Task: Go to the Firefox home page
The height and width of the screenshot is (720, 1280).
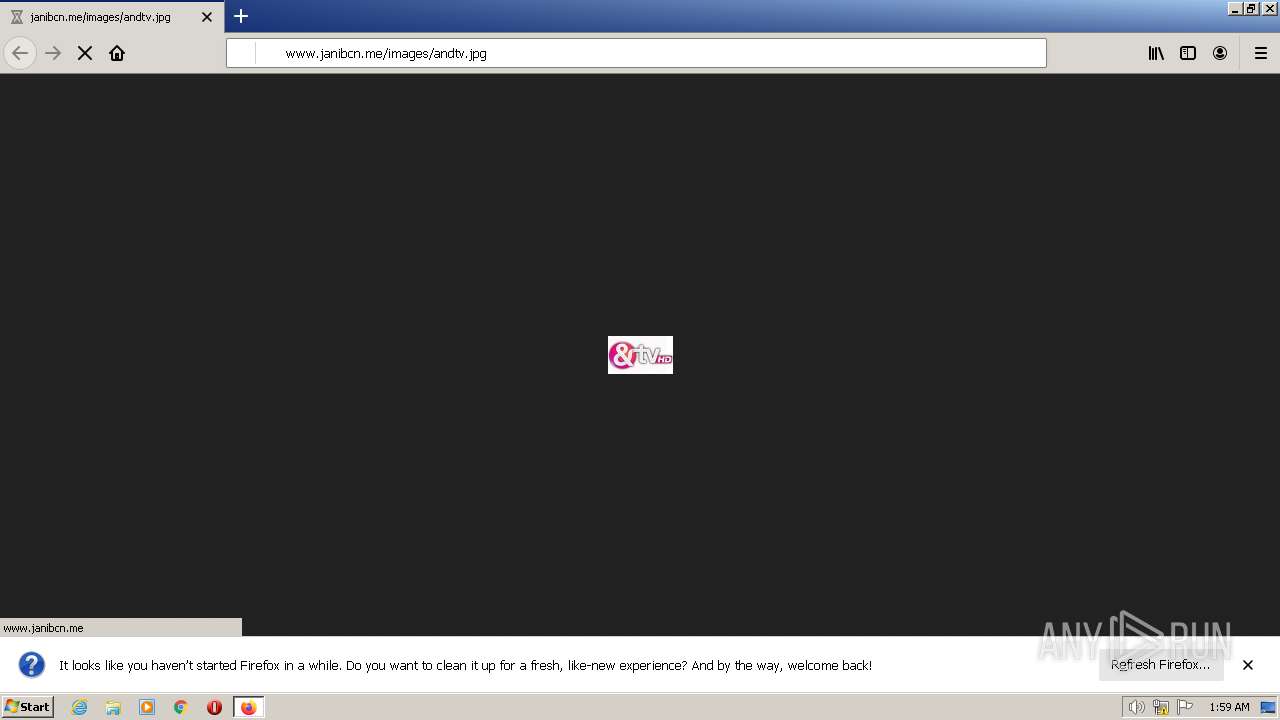Action: [117, 53]
